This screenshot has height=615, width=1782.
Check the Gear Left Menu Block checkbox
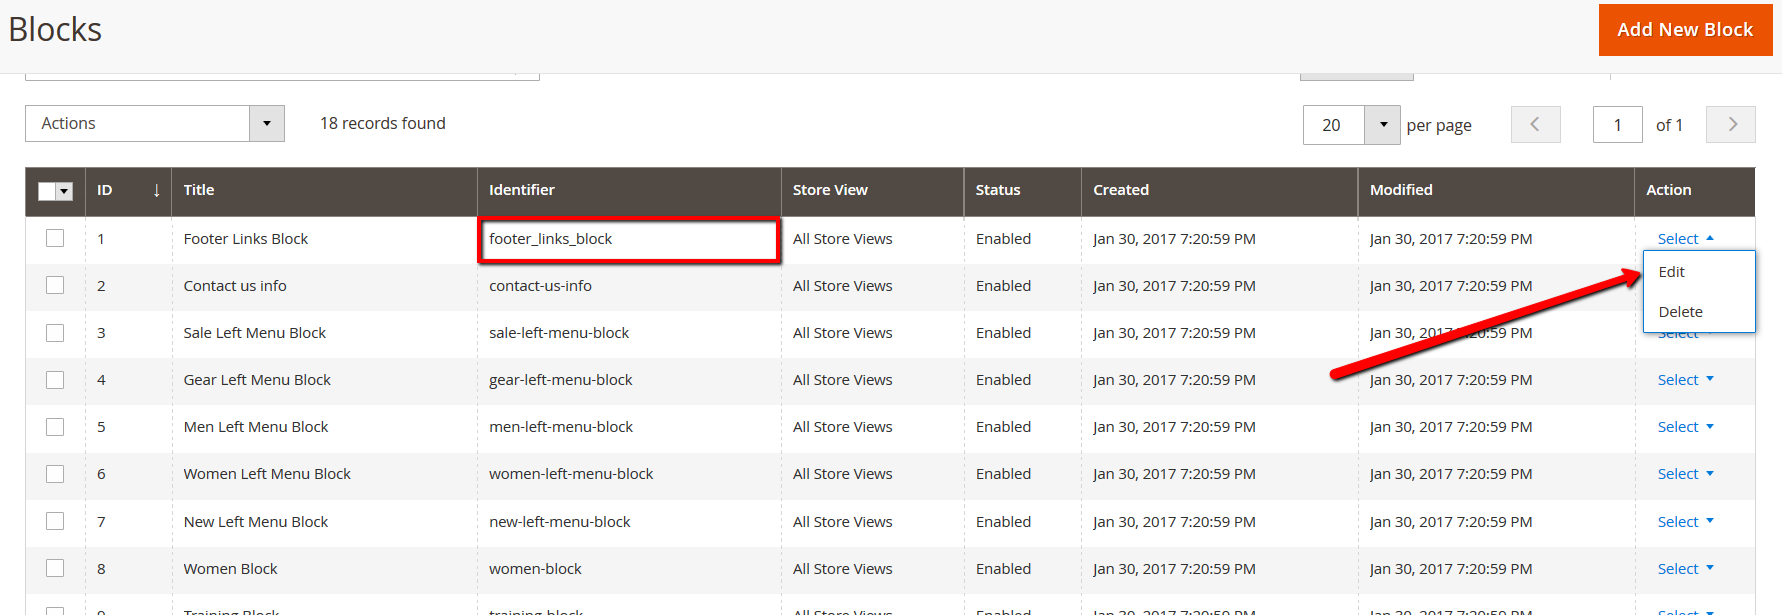click(x=55, y=379)
